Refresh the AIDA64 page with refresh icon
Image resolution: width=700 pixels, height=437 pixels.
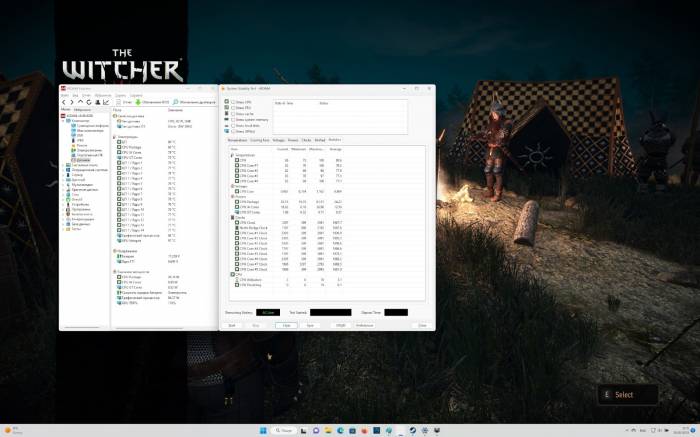coord(89,102)
